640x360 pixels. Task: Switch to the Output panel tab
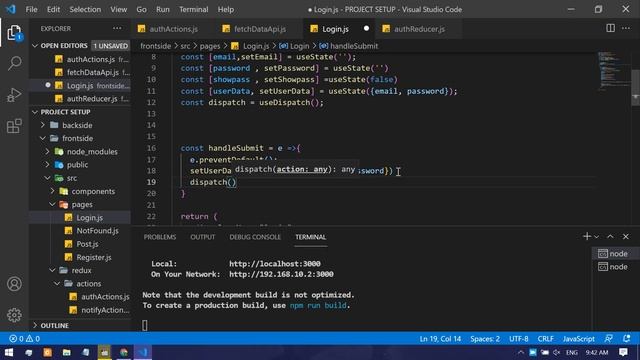click(202, 237)
